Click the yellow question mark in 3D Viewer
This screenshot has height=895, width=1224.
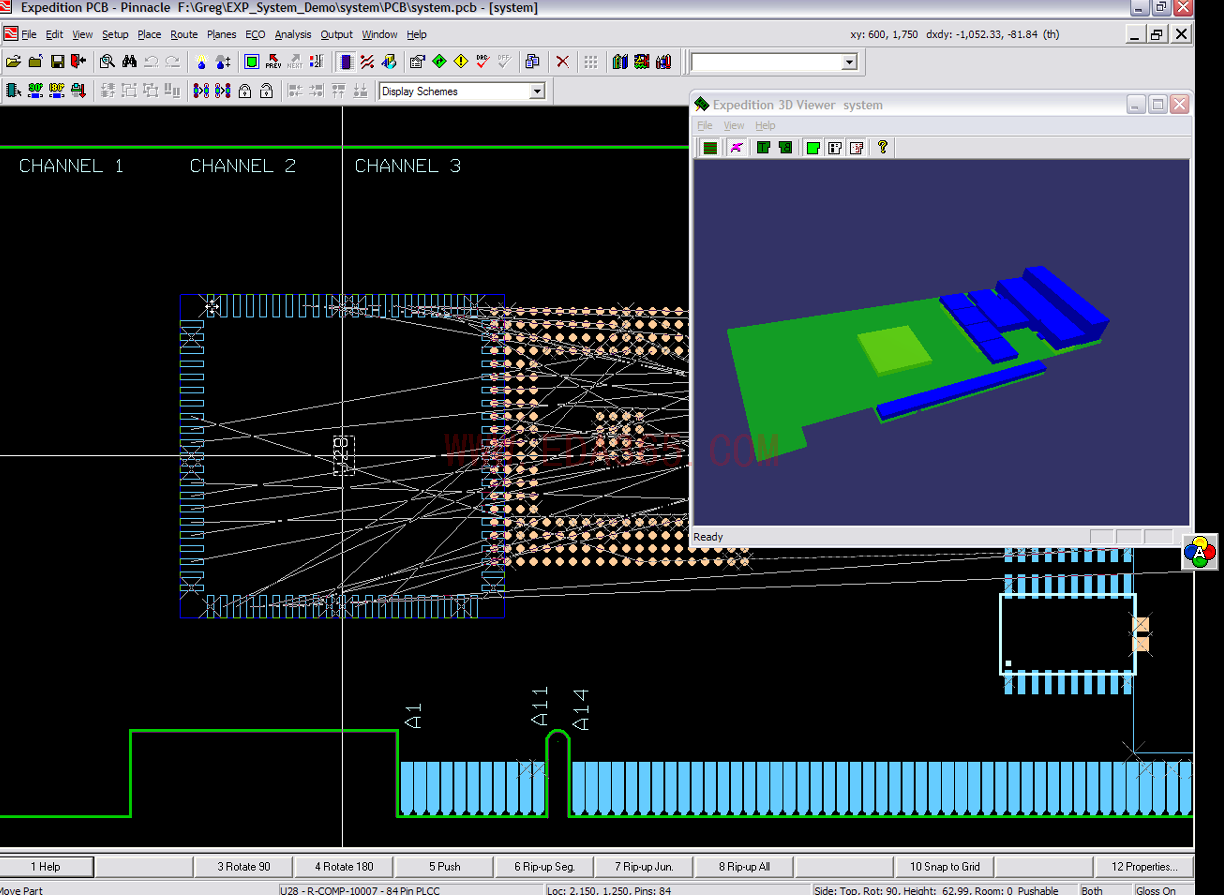pyautogui.click(x=882, y=147)
